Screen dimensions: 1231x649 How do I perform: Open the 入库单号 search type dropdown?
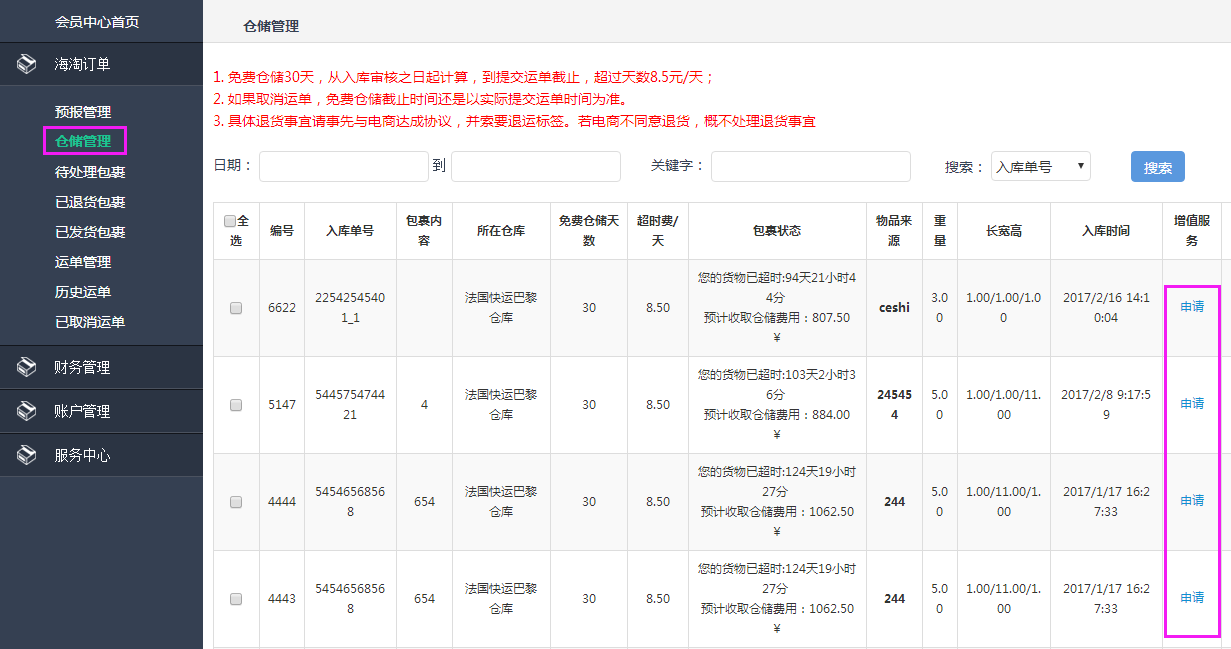tap(1040, 167)
